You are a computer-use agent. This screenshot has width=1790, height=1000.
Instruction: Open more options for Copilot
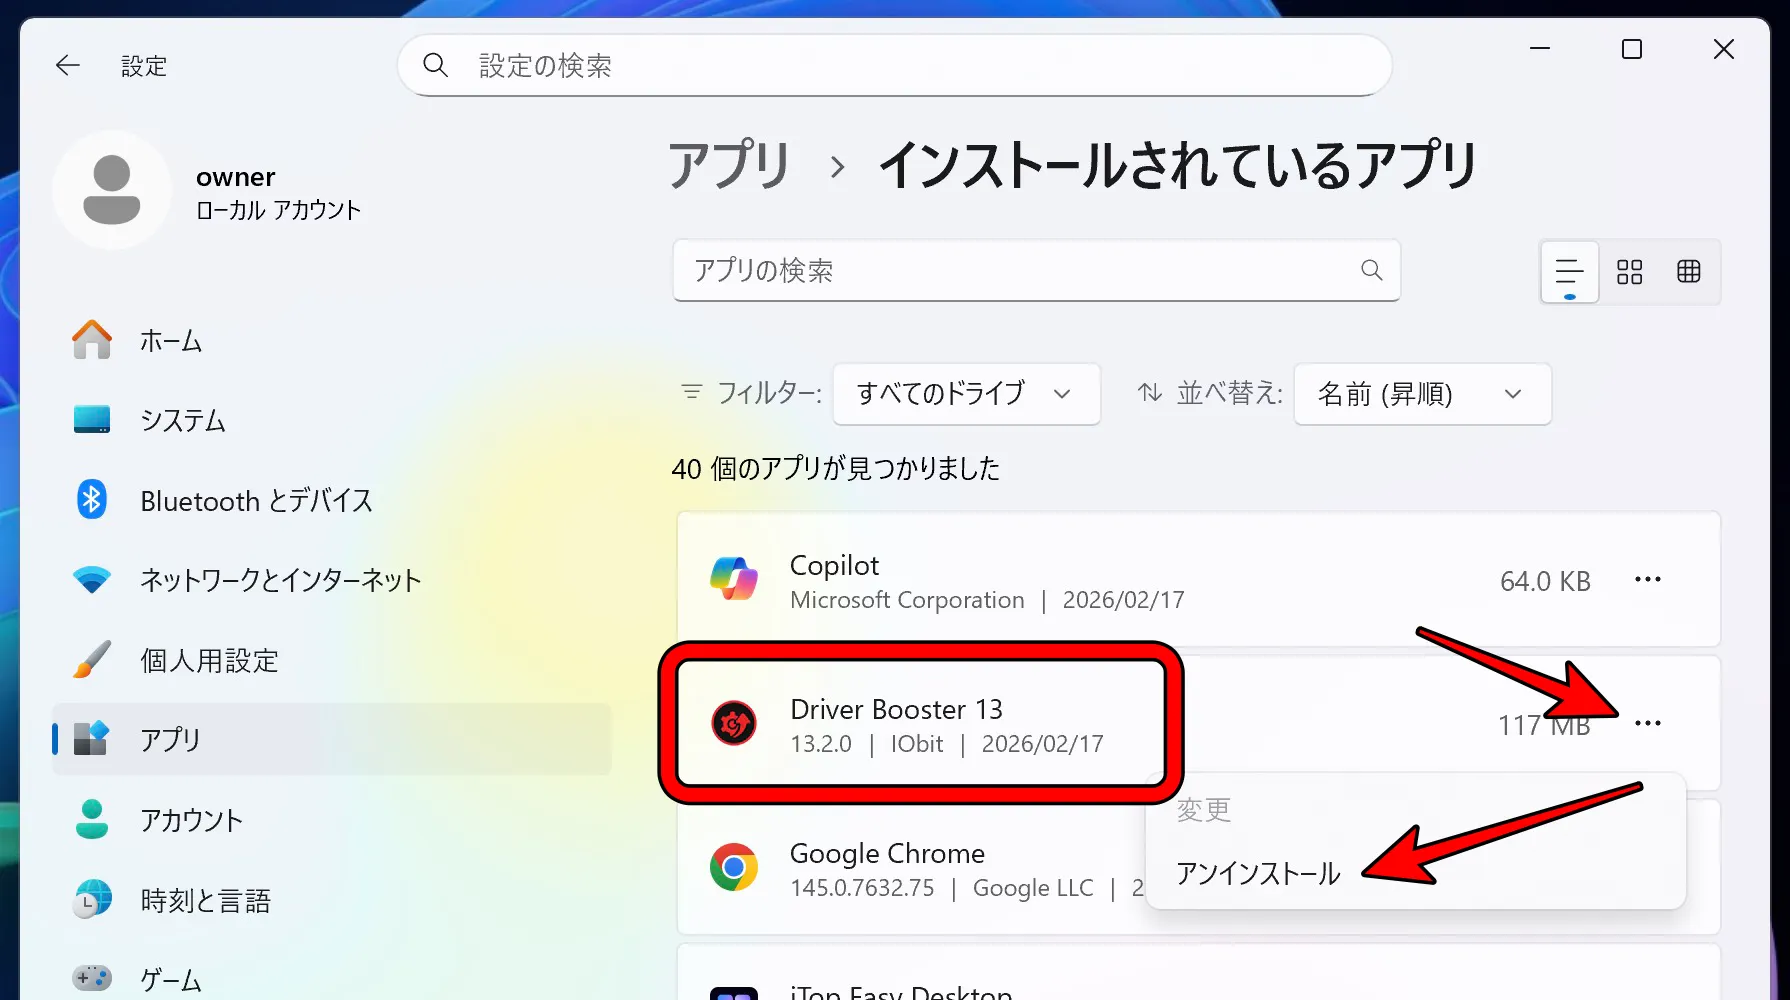tap(1647, 580)
